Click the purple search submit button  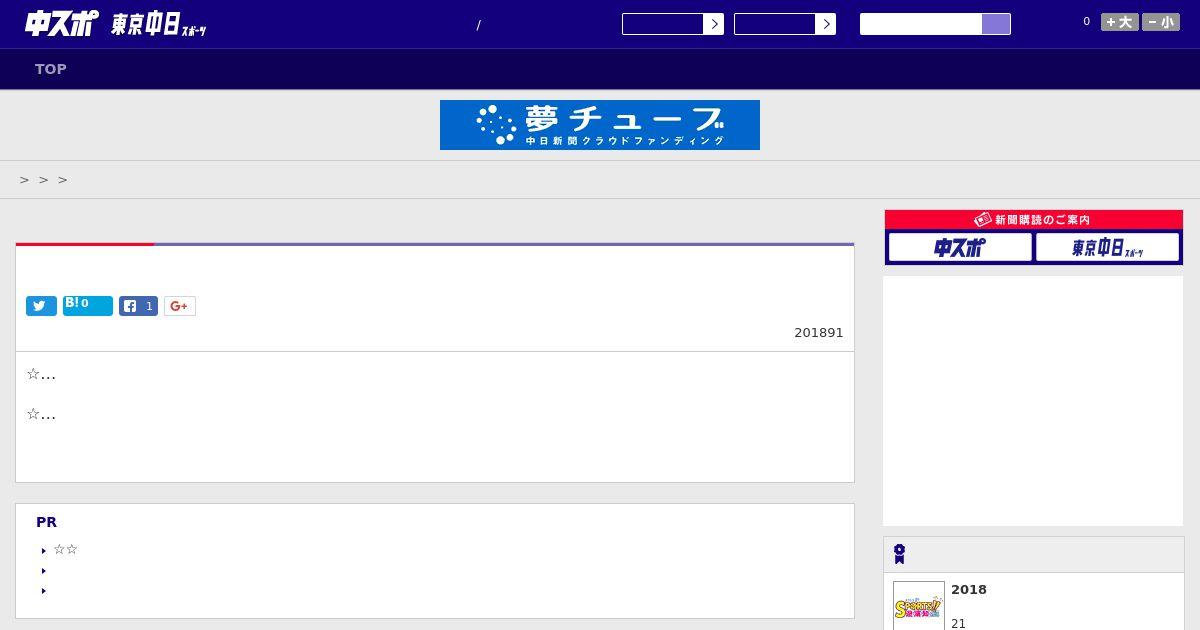996,24
